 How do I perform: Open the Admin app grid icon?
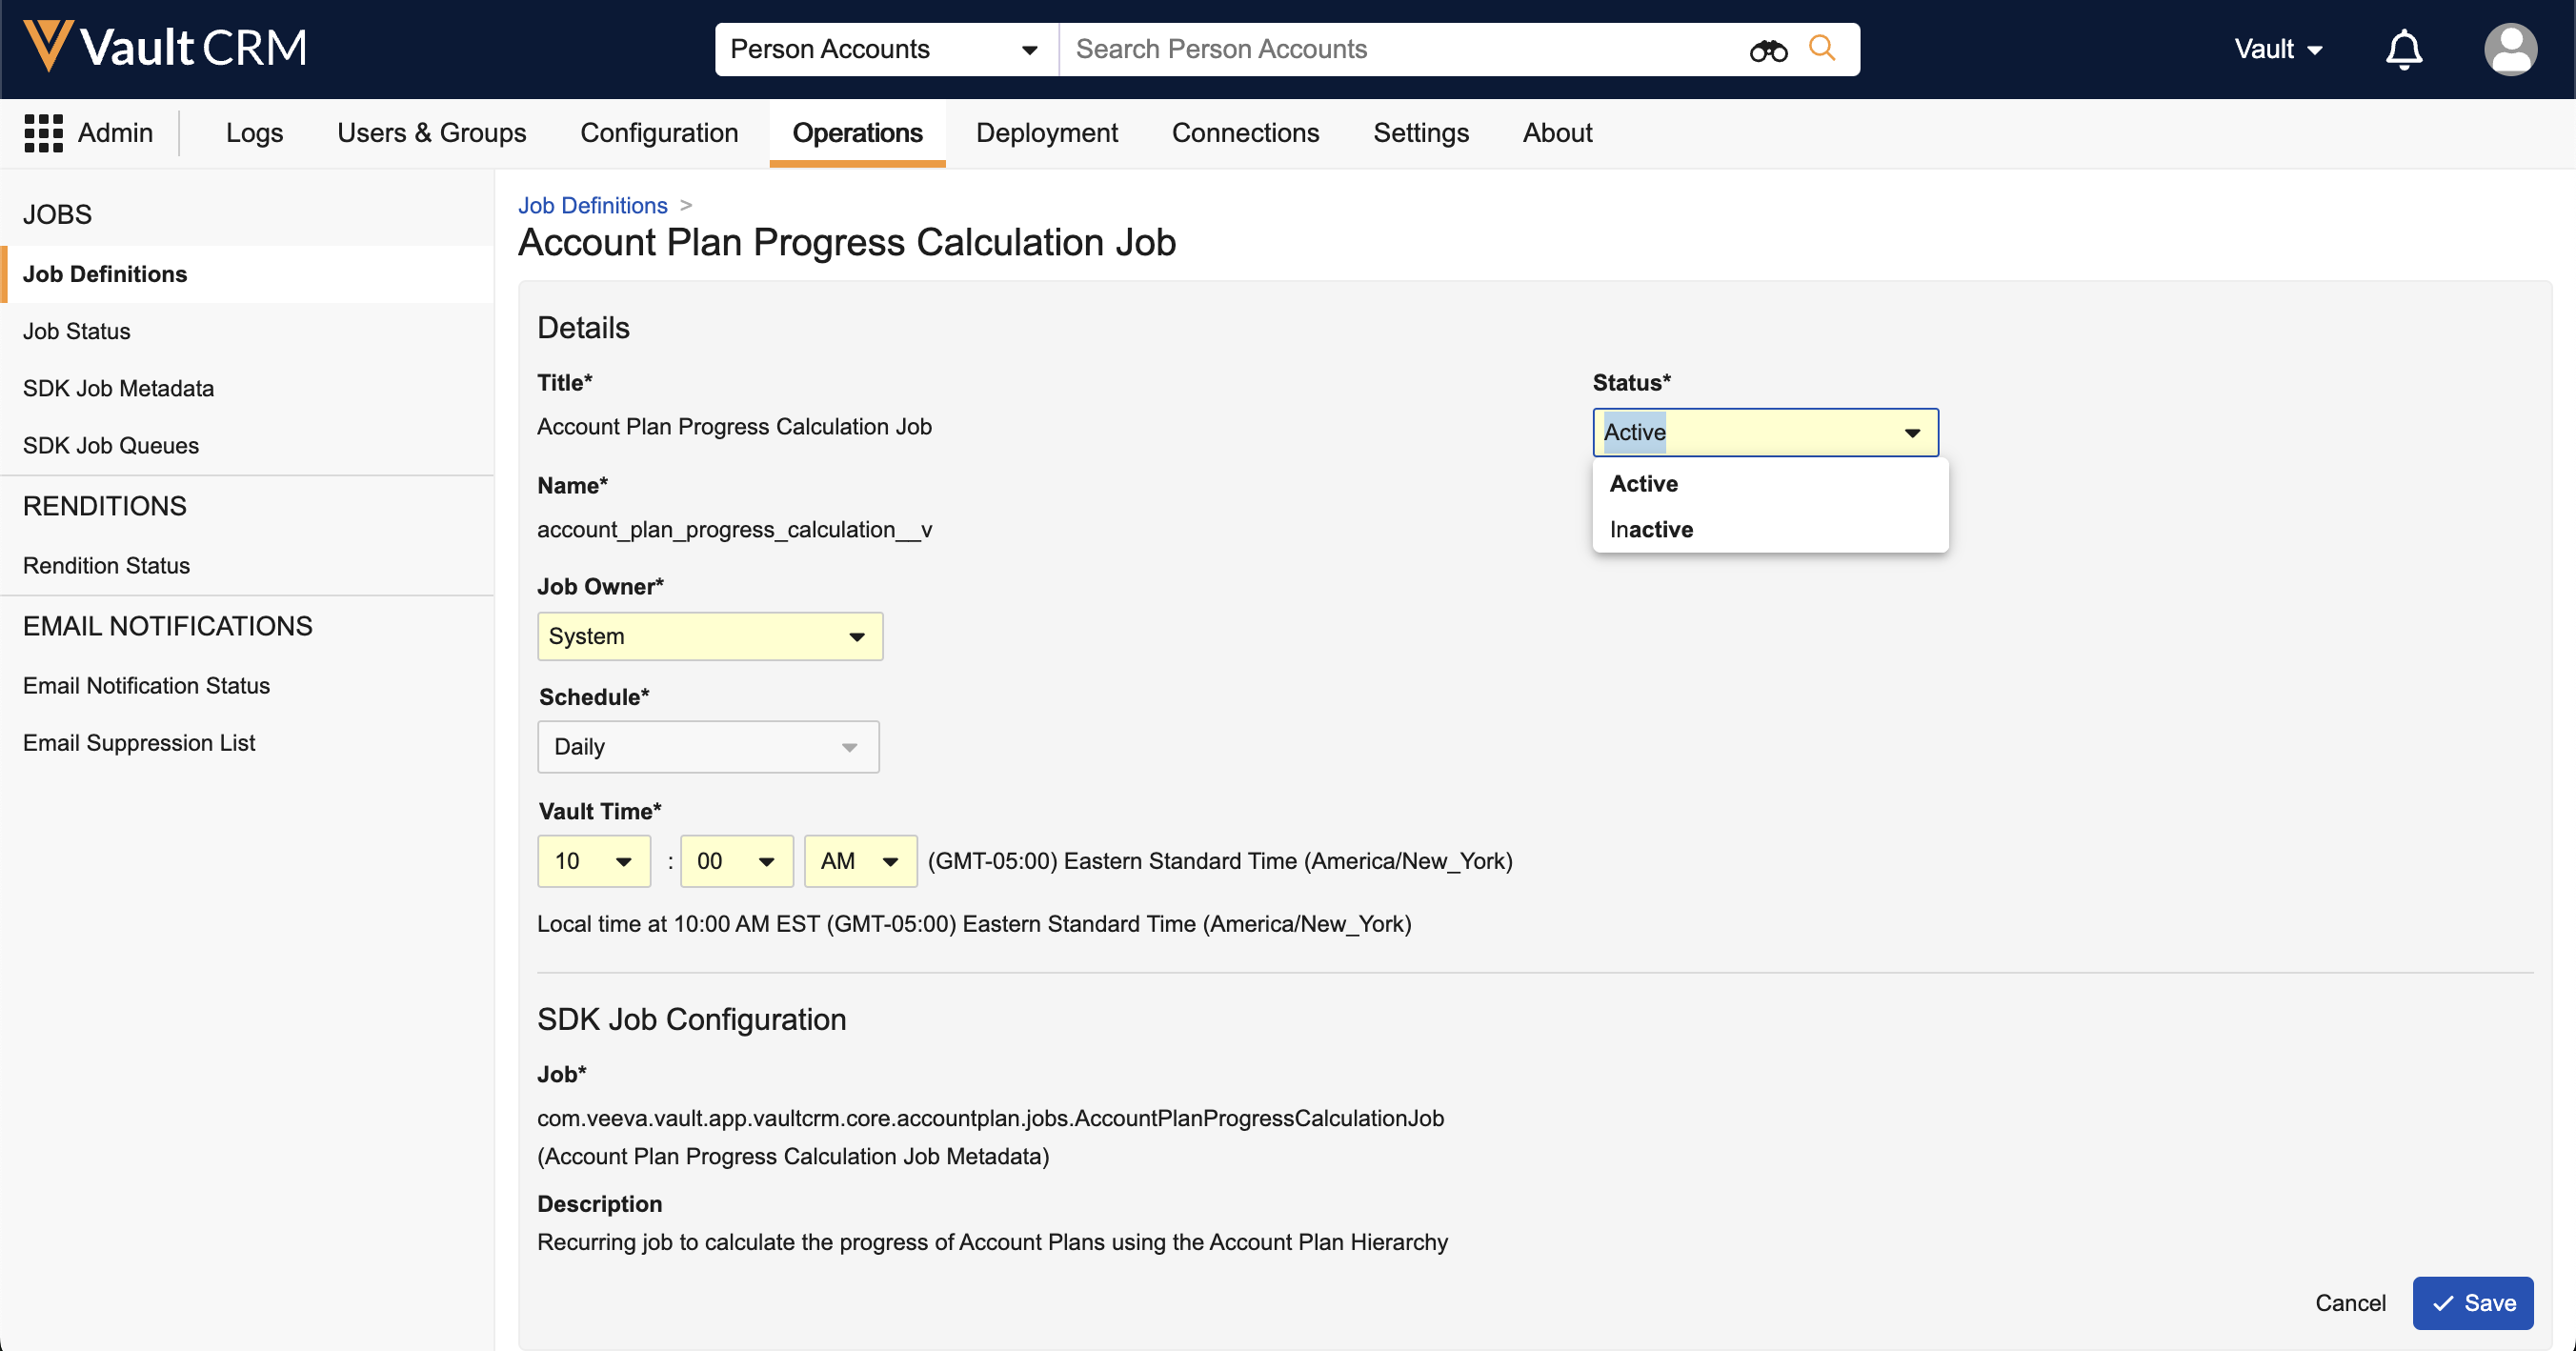pos(43,133)
